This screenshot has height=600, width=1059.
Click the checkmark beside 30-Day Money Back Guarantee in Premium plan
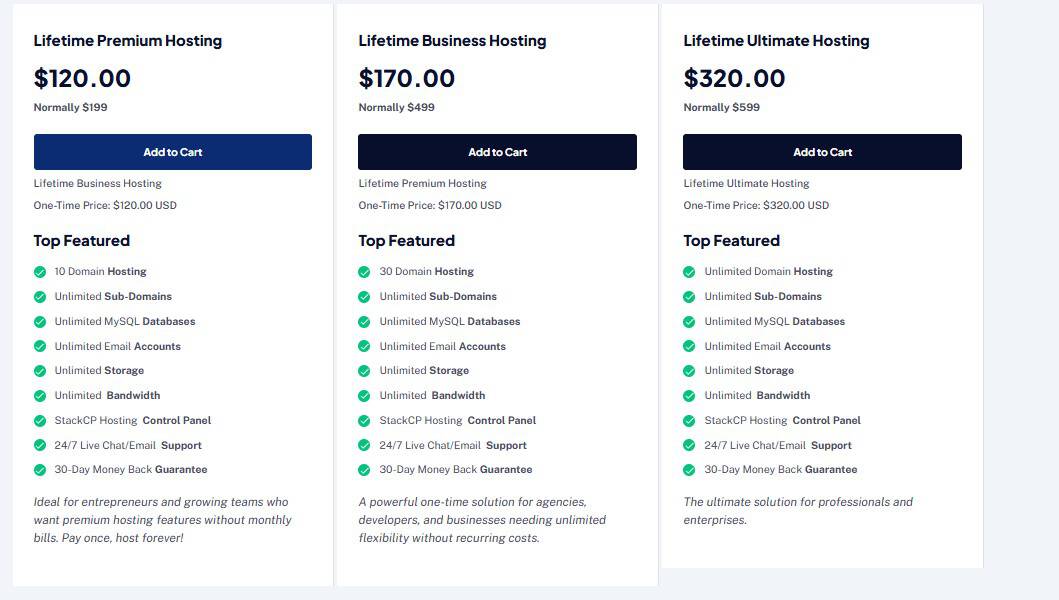pos(40,469)
